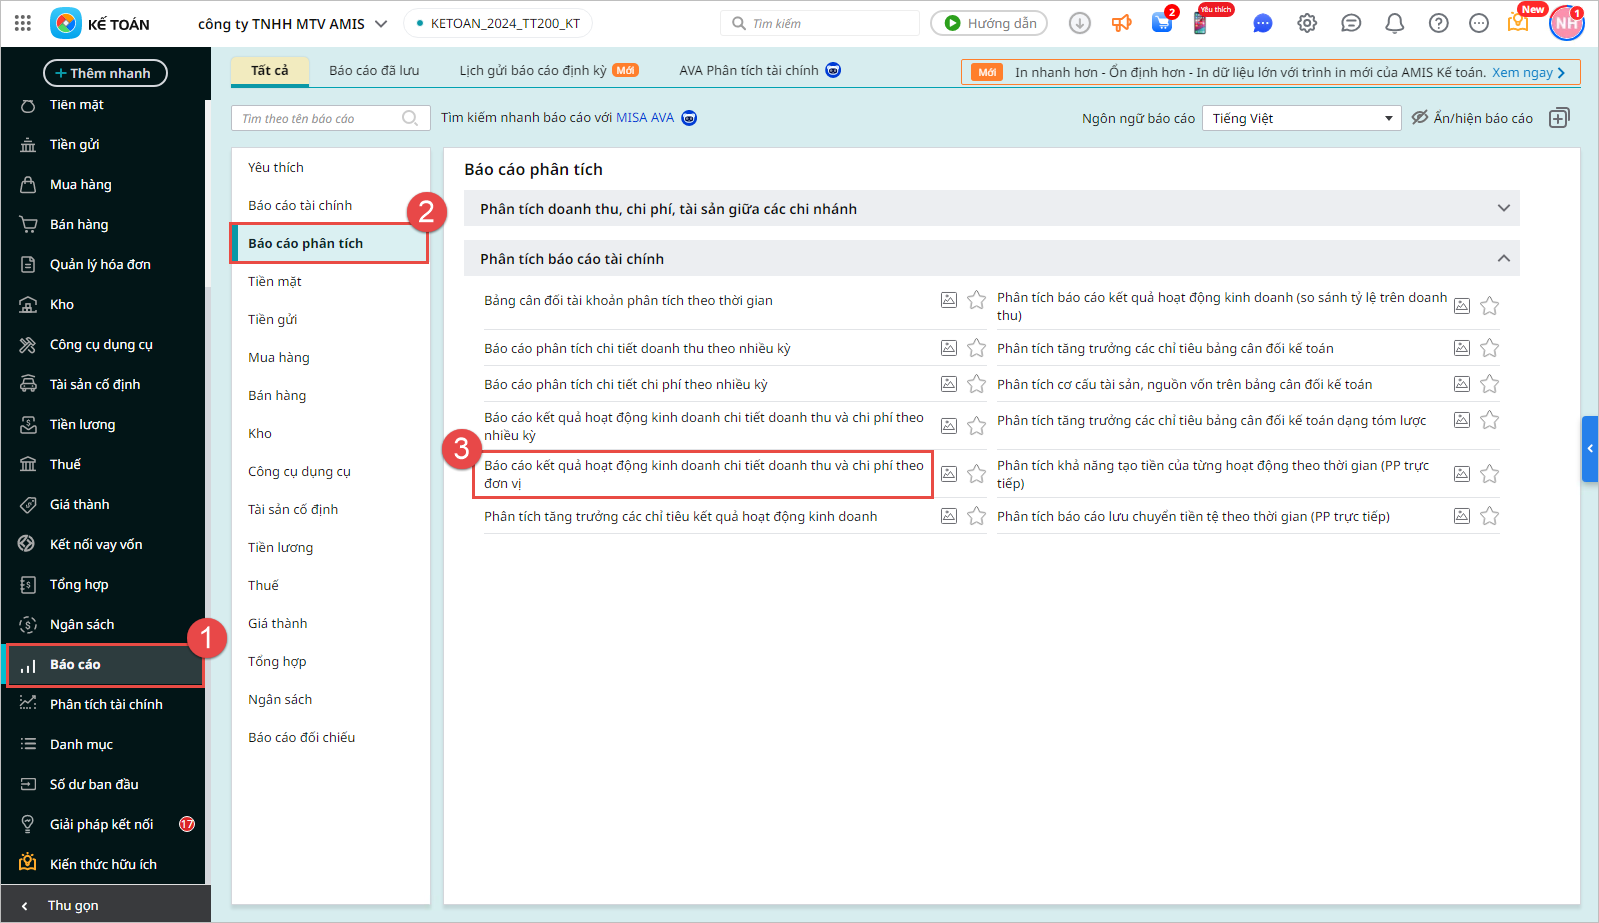
Task: Click the announcements megaphone icon
Action: [1121, 23]
